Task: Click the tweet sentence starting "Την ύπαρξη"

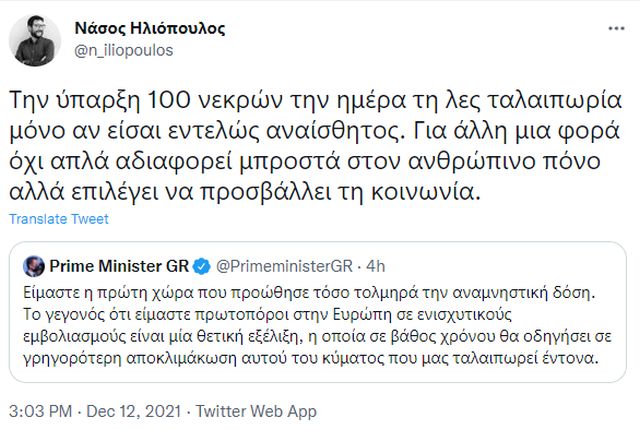Action: point(300,102)
